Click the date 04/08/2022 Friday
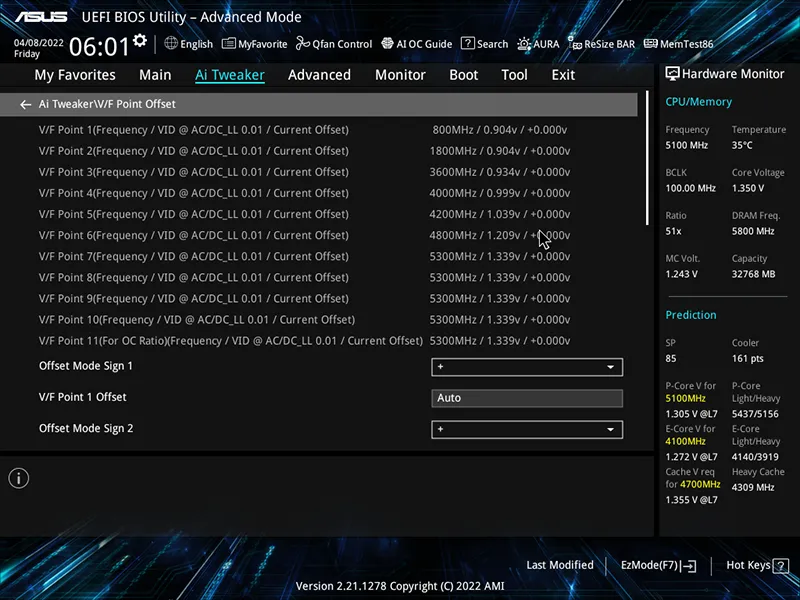The height and width of the screenshot is (600, 800). pos(39,48)
